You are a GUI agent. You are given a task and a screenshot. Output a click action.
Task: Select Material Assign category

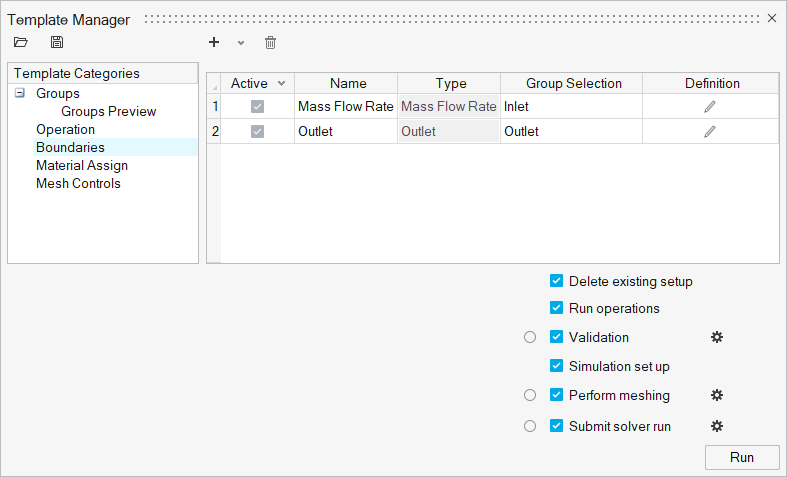82,165
